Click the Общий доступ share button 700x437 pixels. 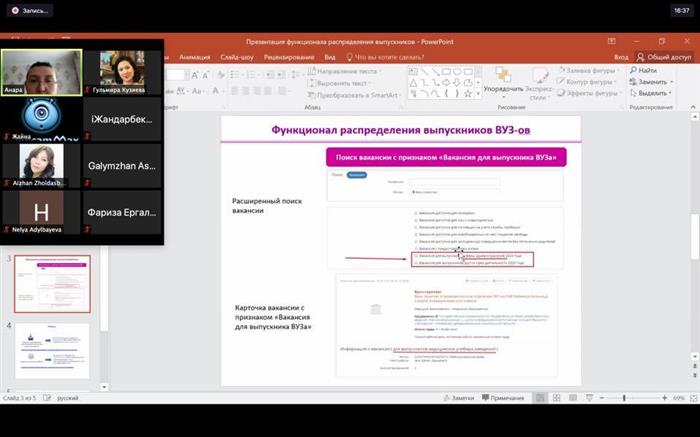(664, 57)
